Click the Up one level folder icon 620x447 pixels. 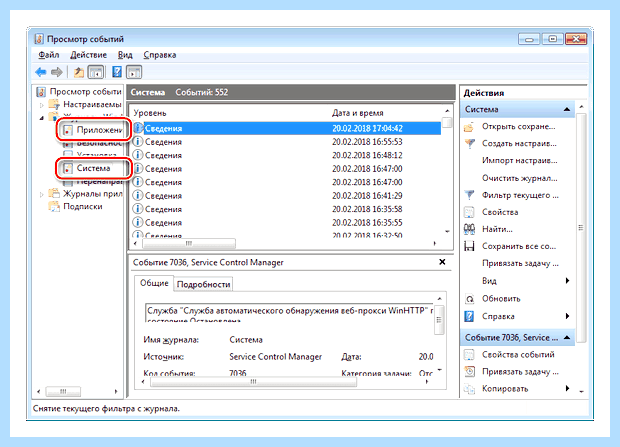[79, 72]
